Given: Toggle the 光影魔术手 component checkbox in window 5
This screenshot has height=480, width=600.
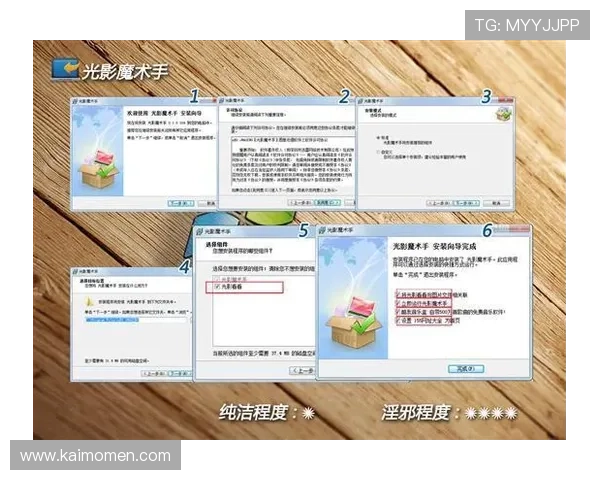Looking at the screenshot, I should [217, 279].
